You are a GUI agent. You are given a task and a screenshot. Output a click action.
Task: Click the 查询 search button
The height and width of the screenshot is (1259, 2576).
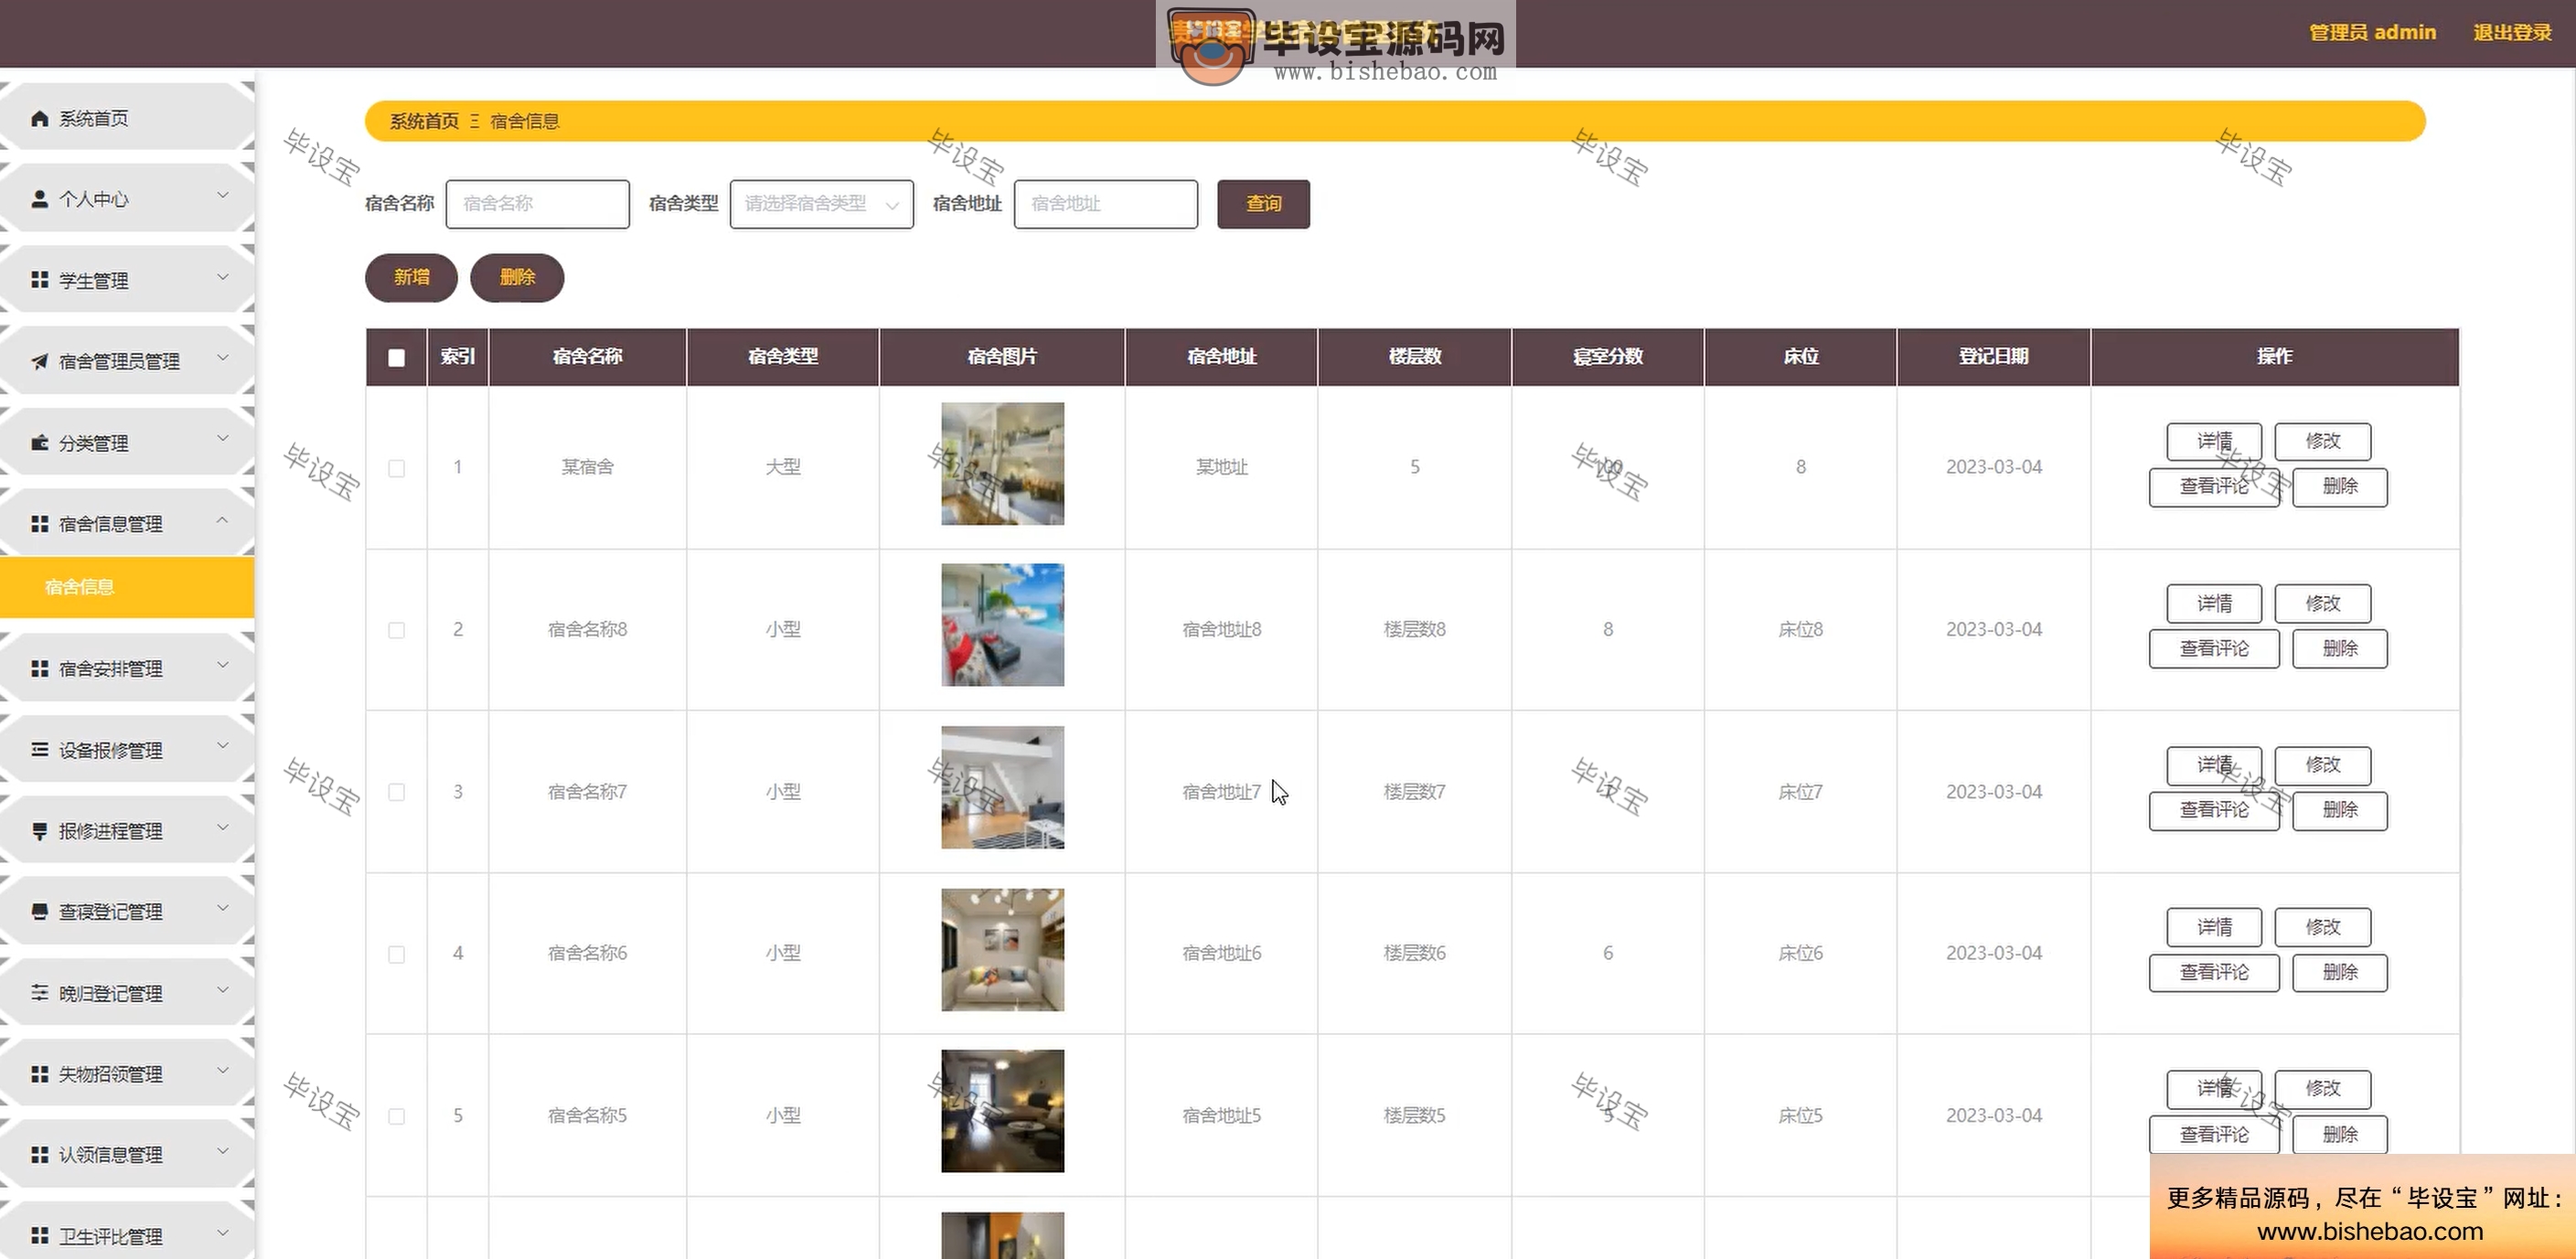coord(1263,204)
